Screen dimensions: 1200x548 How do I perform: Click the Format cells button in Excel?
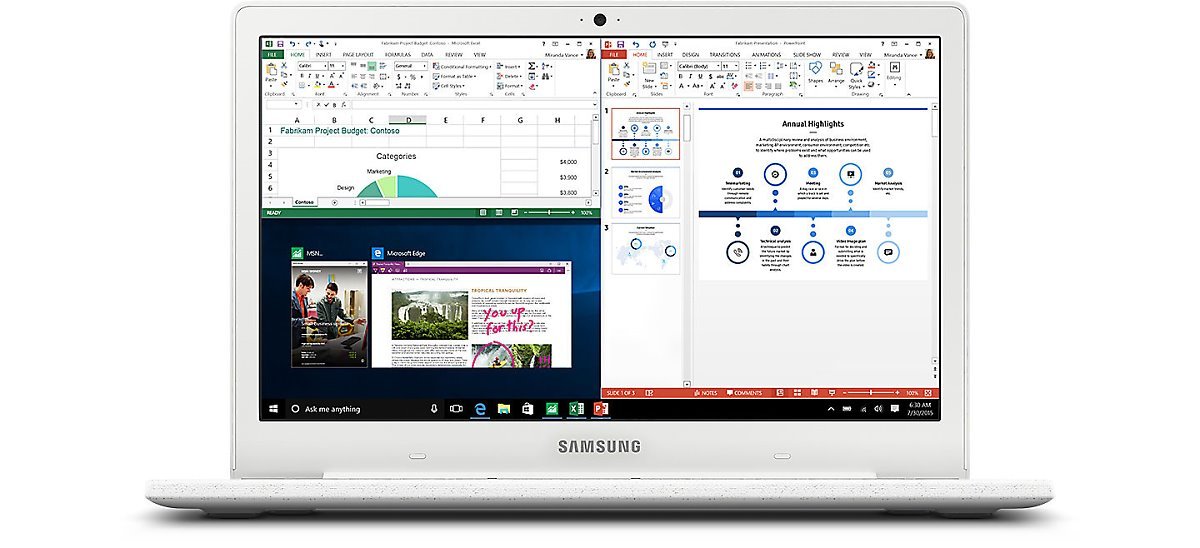coord(509,86)
